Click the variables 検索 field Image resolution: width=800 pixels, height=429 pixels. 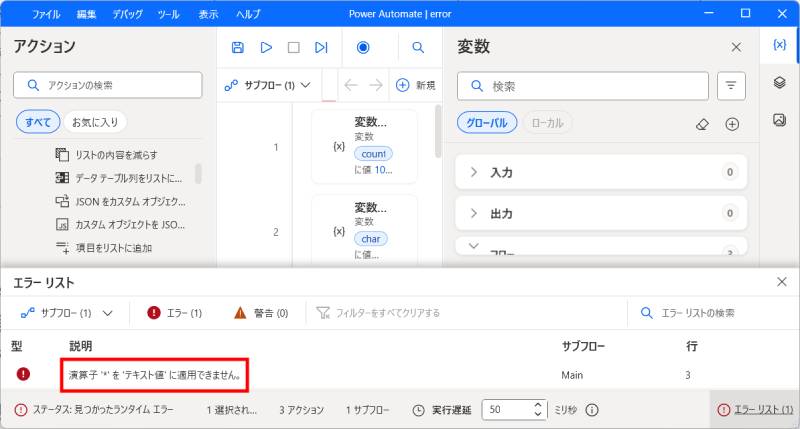tap(583, 86)
